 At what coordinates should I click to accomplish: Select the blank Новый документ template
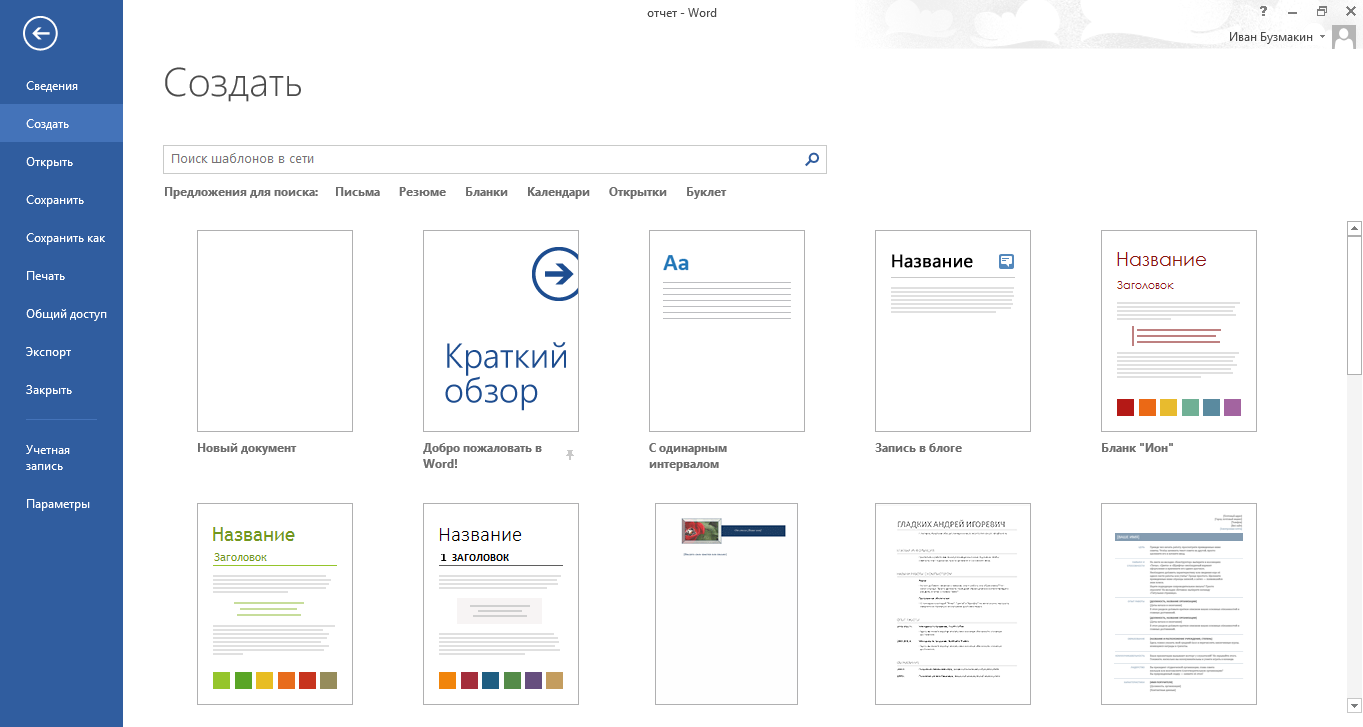tap(275, 331)
